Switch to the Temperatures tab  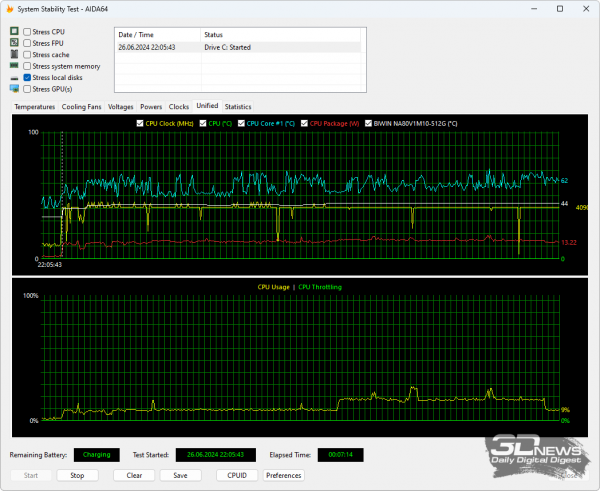(x=35, y=106)
